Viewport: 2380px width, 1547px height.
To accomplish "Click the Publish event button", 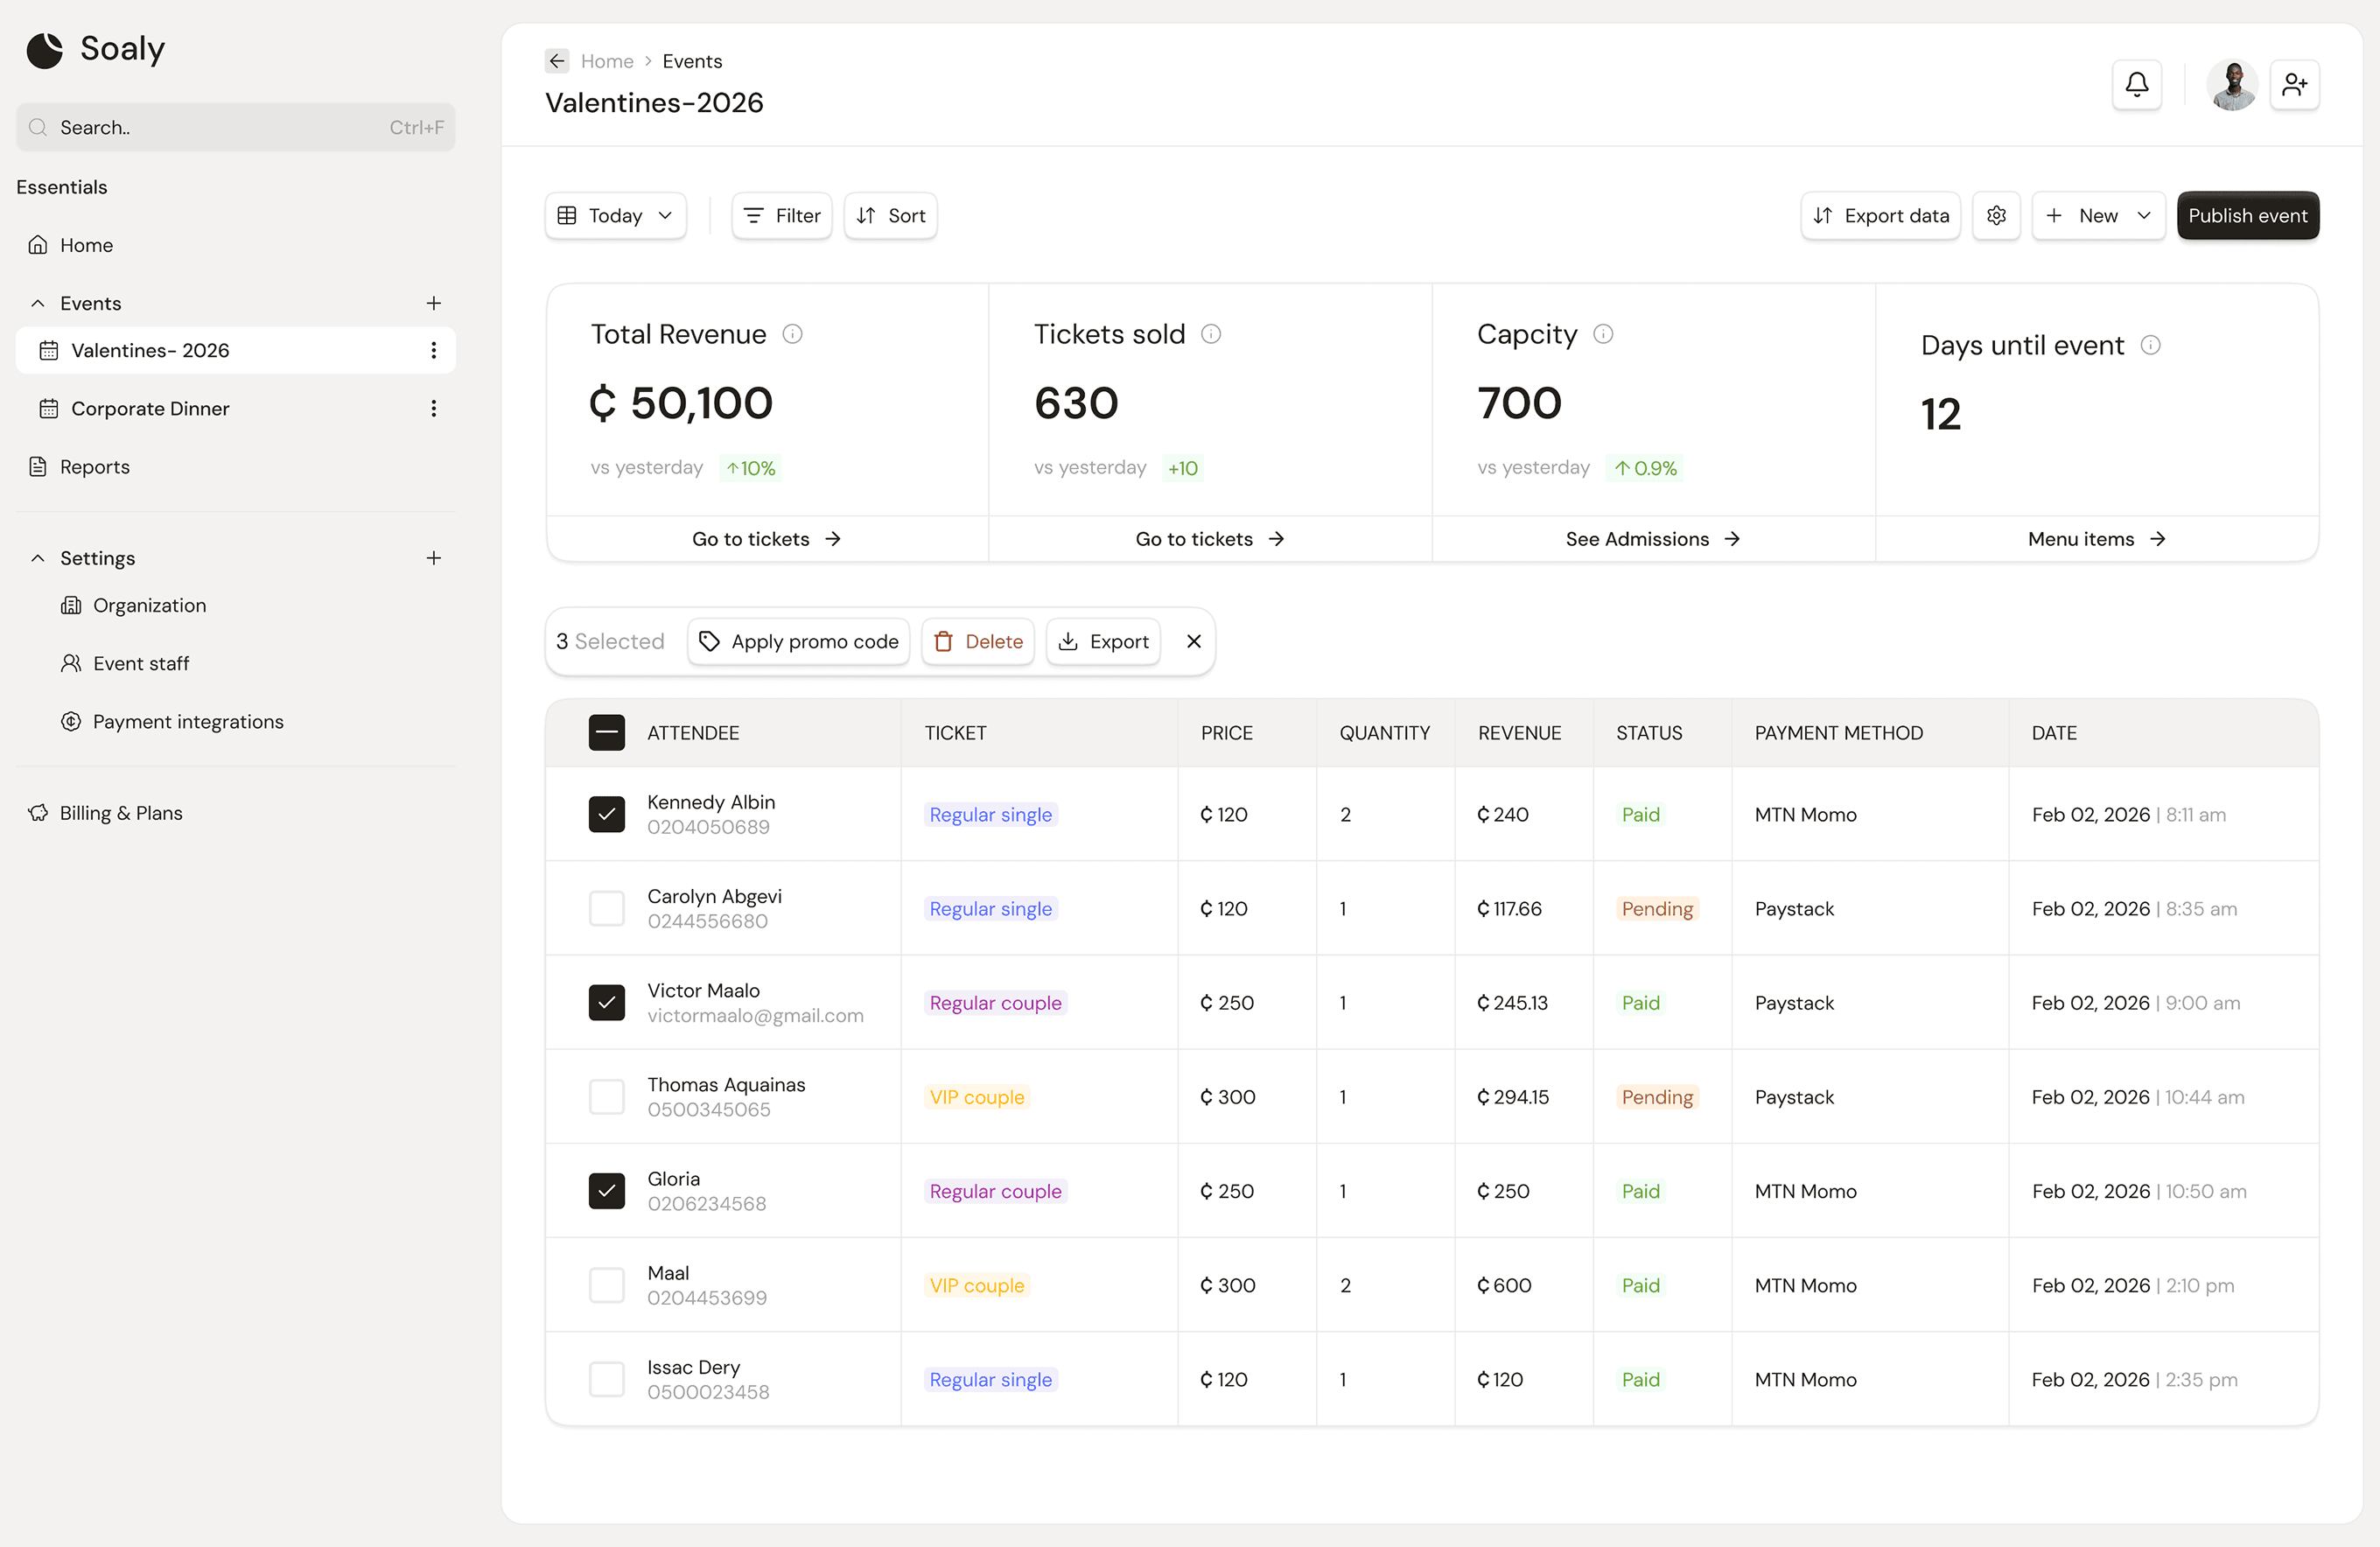I will pyautogui.click(x=2247, y=215).
